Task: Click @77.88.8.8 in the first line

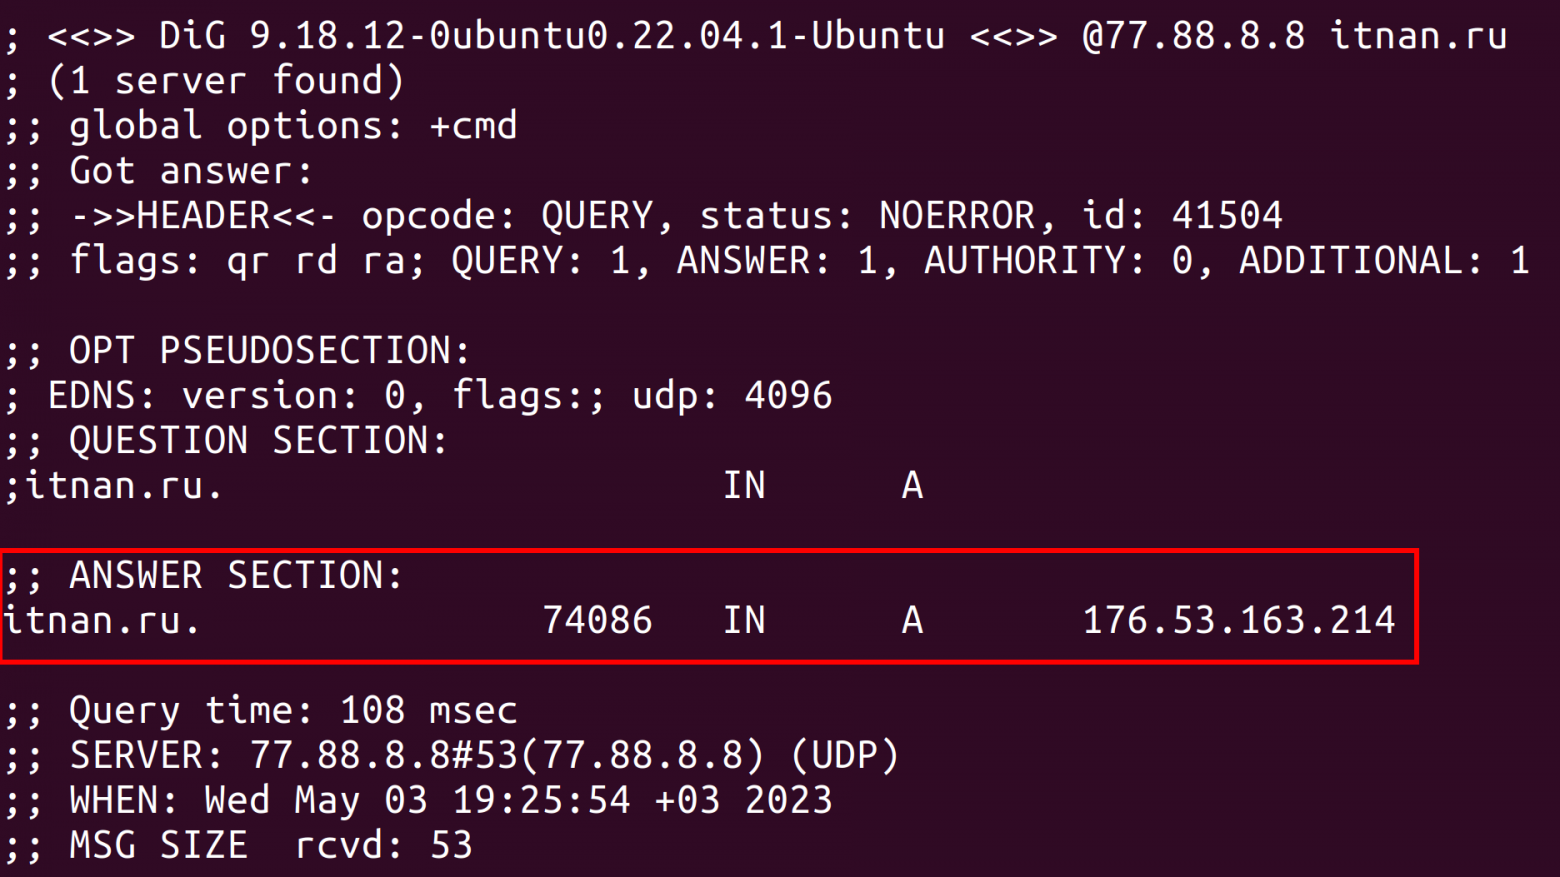Action: (1193, 36)
